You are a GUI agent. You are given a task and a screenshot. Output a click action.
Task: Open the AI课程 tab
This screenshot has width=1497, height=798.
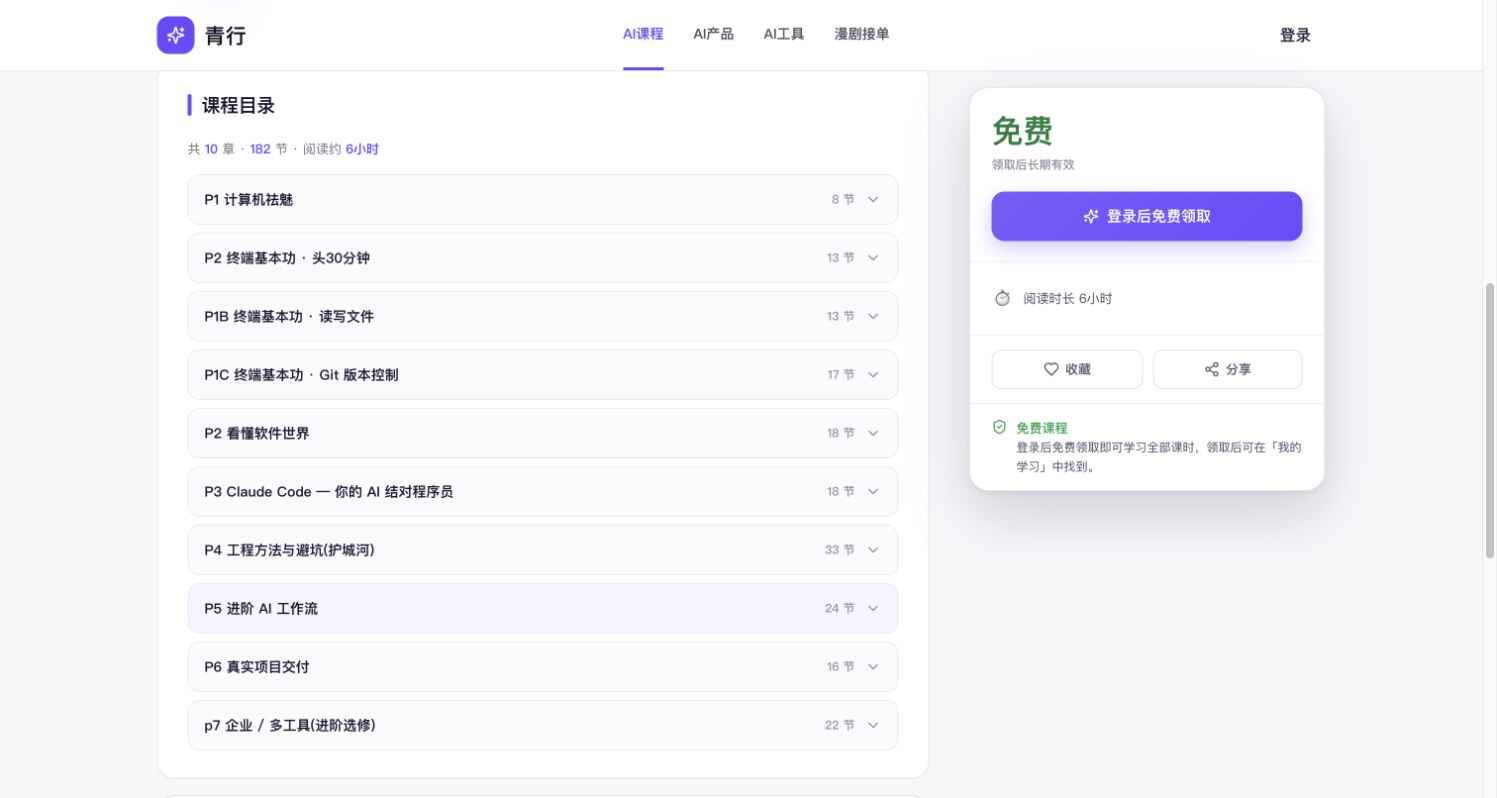[x=643, y=34]
